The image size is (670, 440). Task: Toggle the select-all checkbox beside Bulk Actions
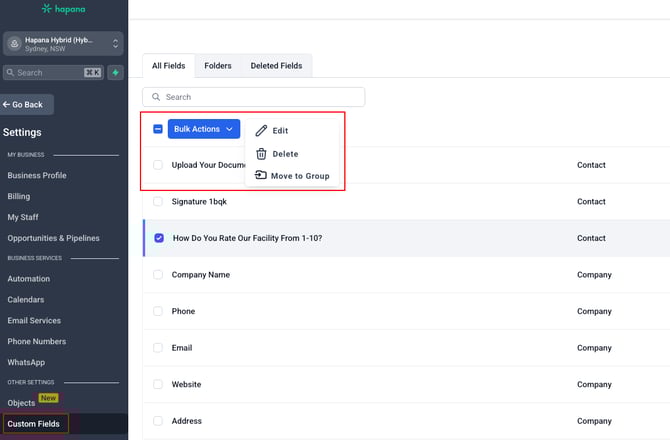pyautogui.click(x=158, y=129)
